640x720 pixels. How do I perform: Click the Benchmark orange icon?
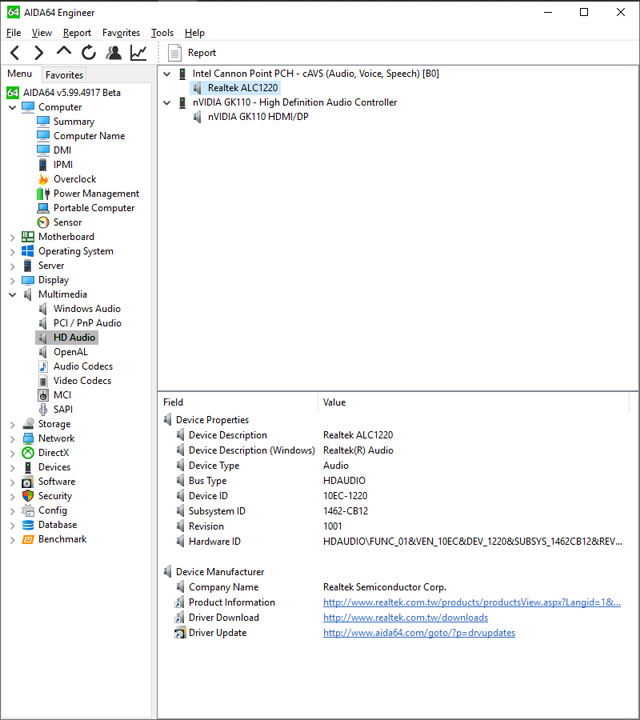click(x=28, y=539)
